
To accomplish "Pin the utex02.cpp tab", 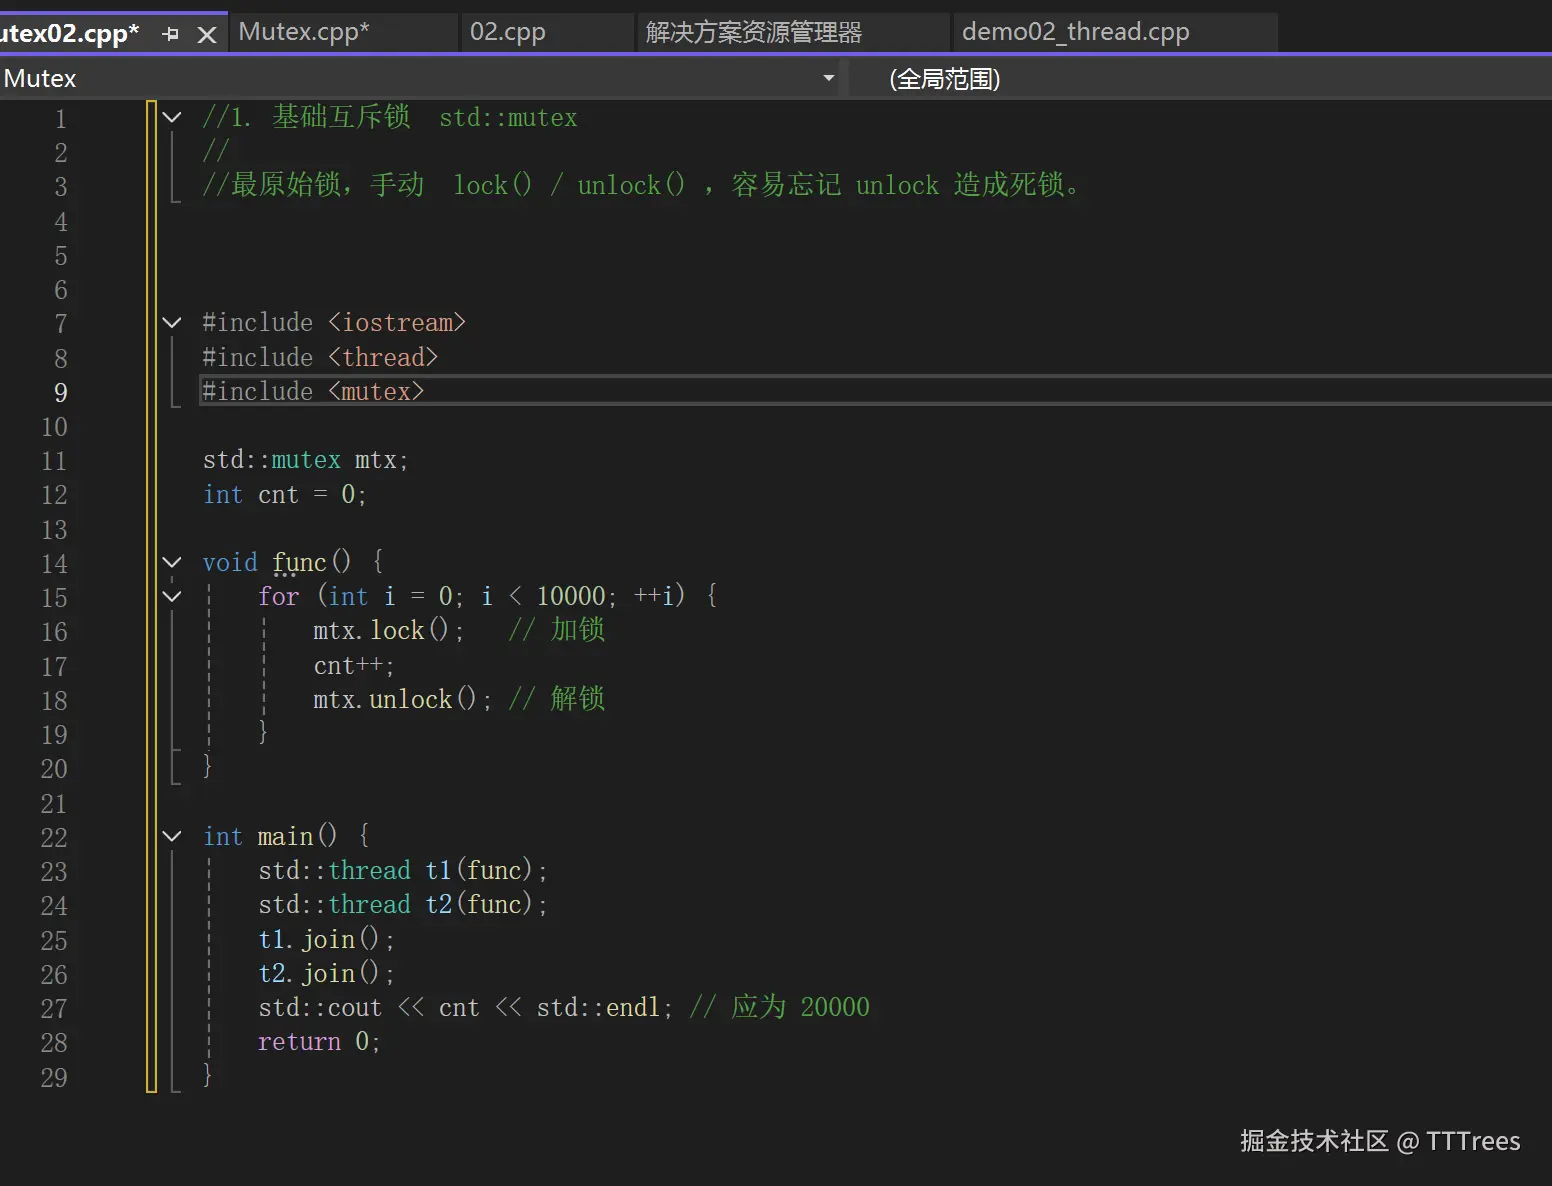I will tap(171, 34).
